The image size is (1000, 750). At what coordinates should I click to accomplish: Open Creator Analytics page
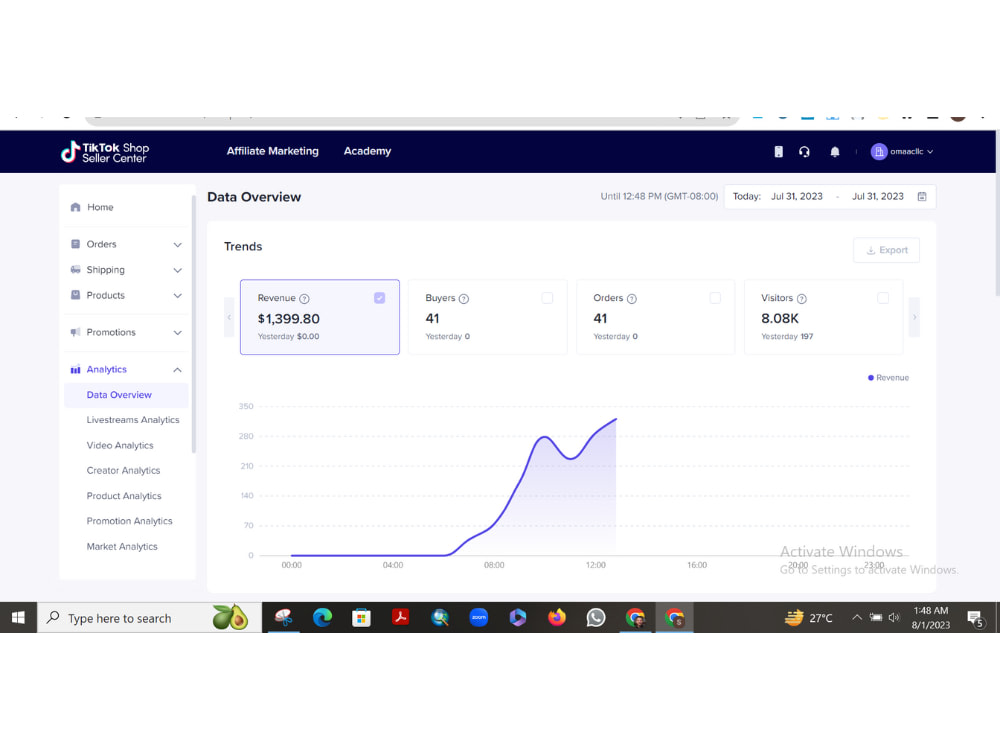123,470
